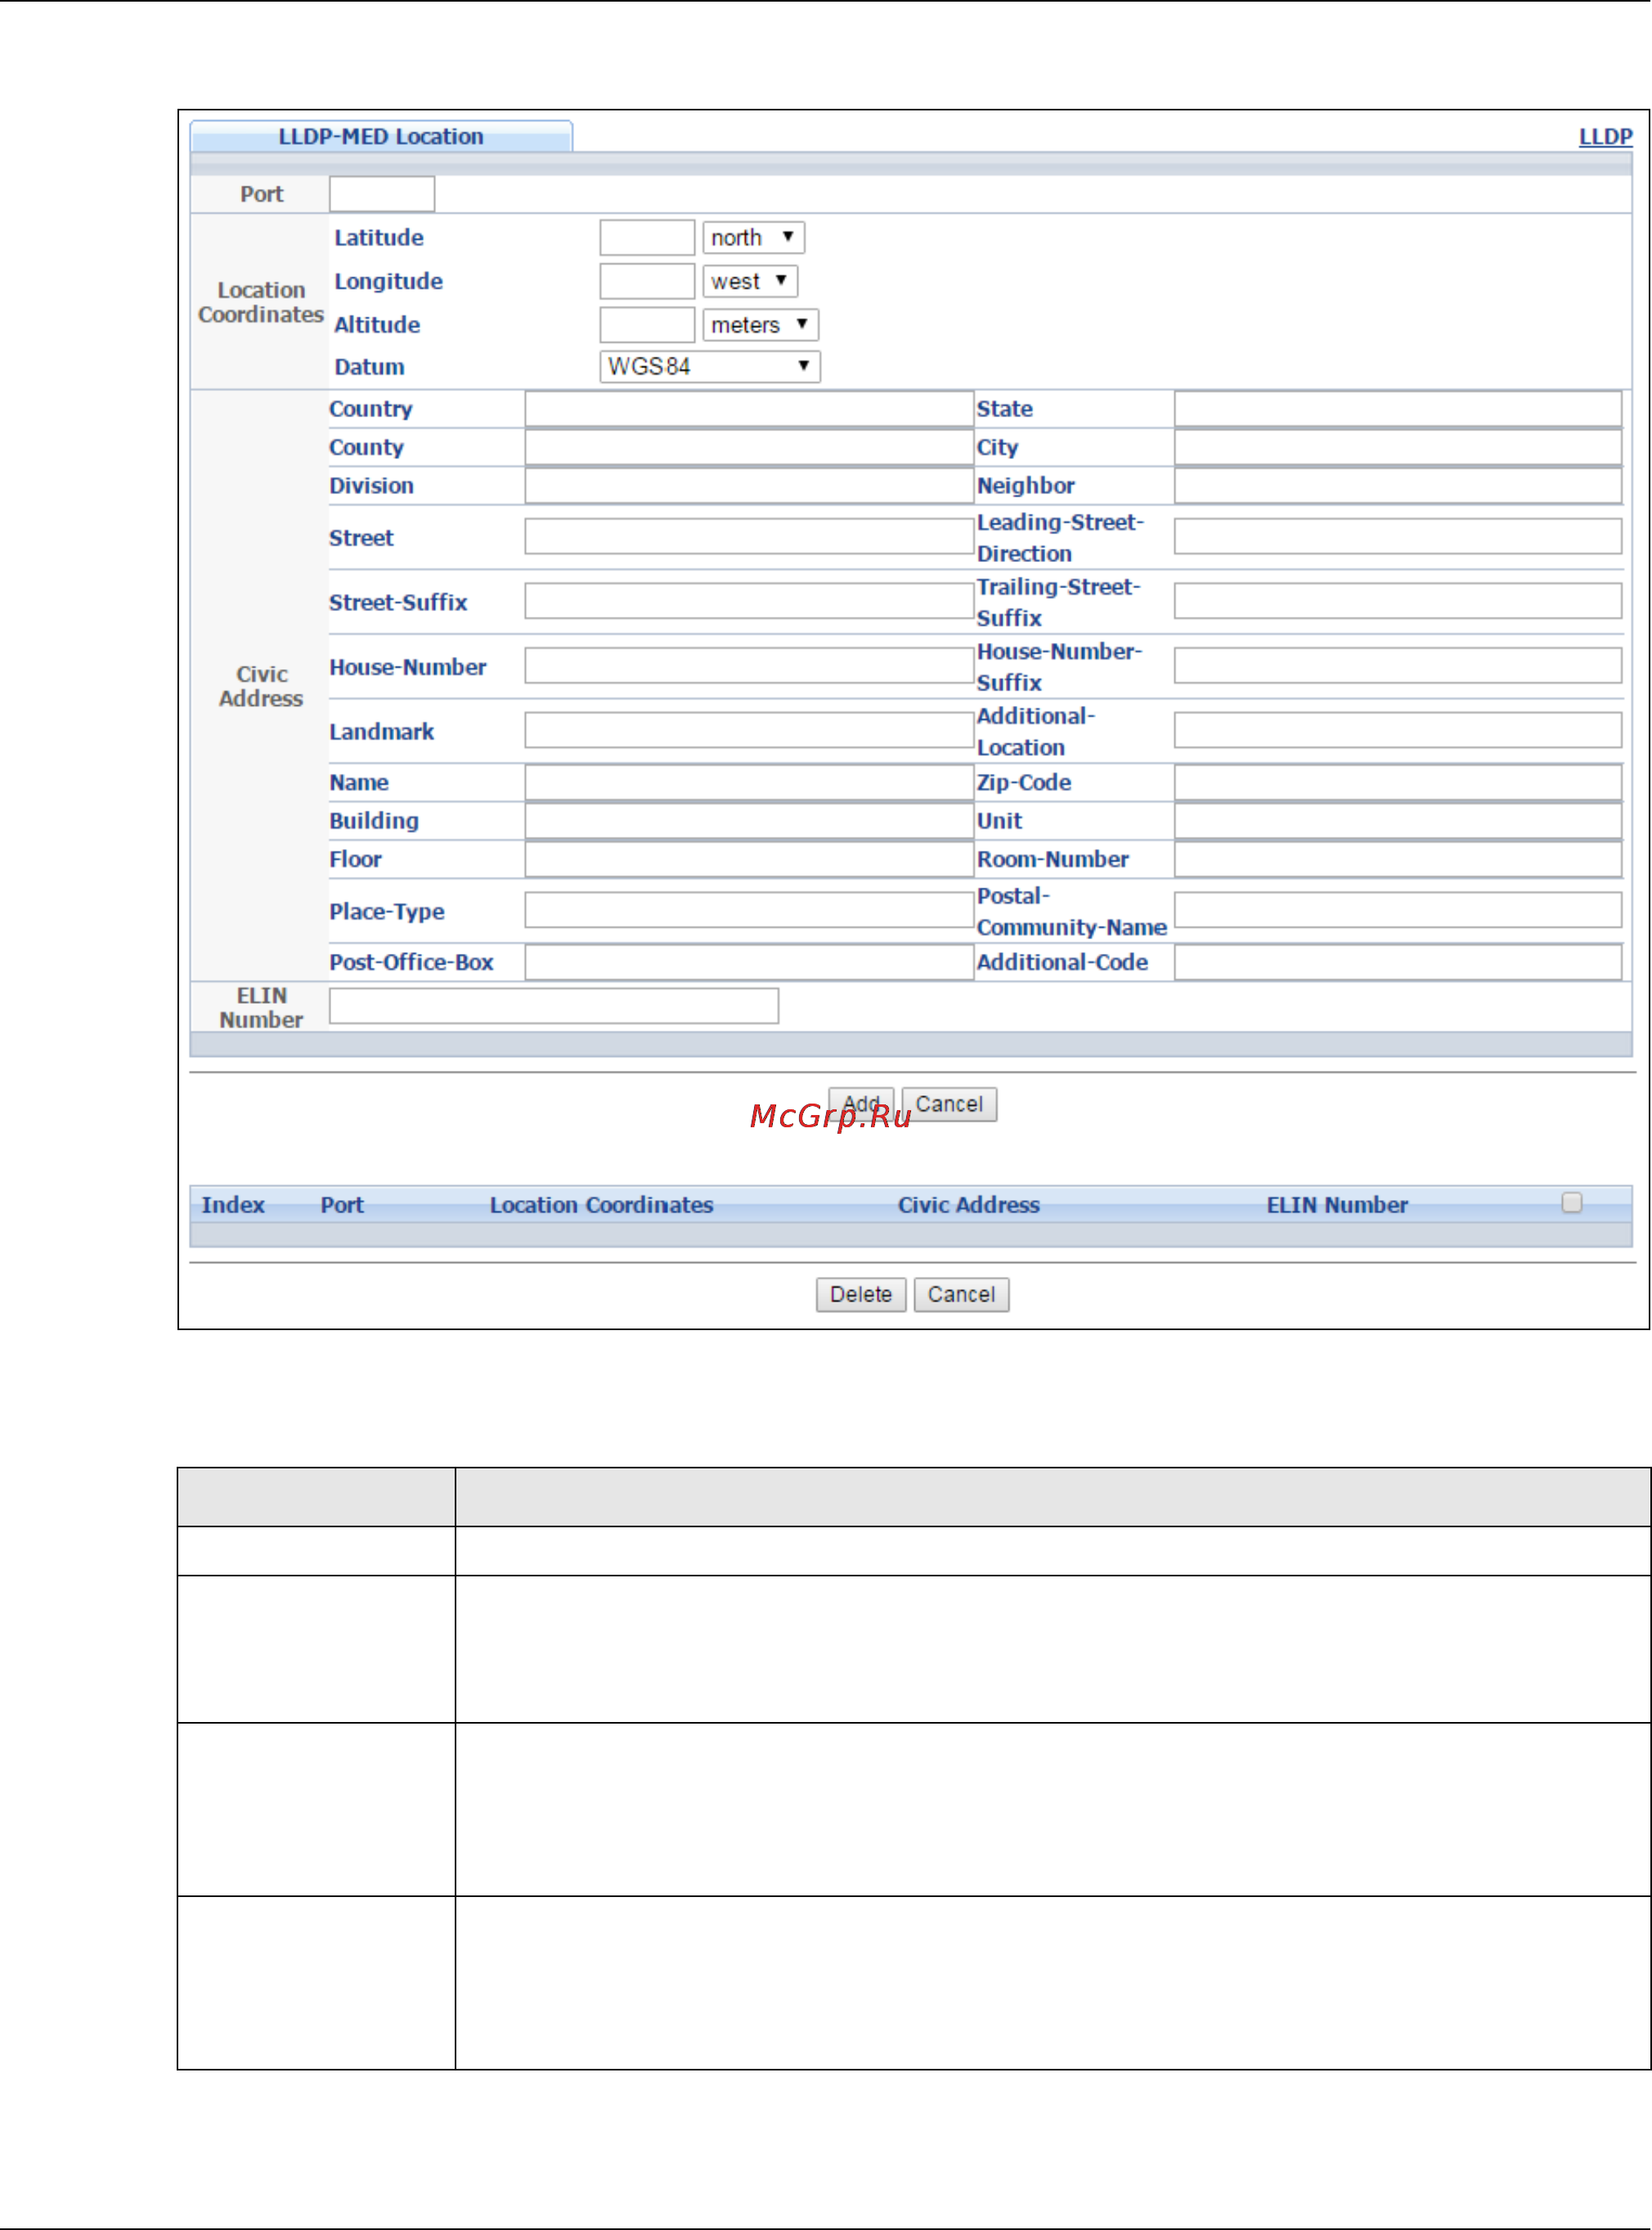1652x2230 pixels.
Task: Click the Trailing-Street-Suffix input field
Action: 1398,602
